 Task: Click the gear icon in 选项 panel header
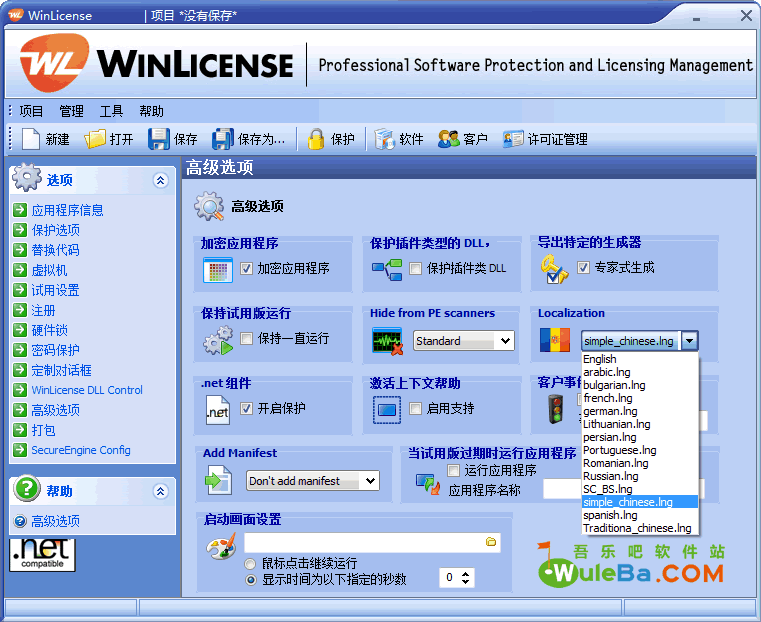click(27, 178)
